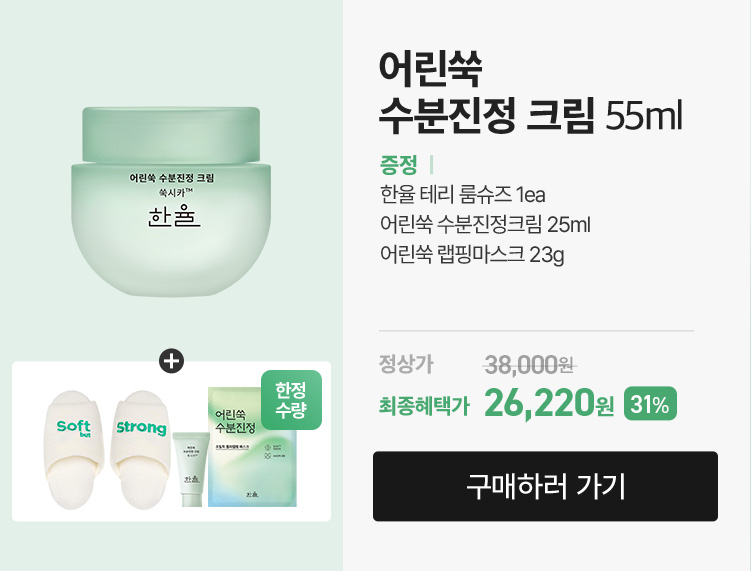Click the 한율 brand logo on jar
This screenshot has height=571, width=751.
(x=173, y=217)
